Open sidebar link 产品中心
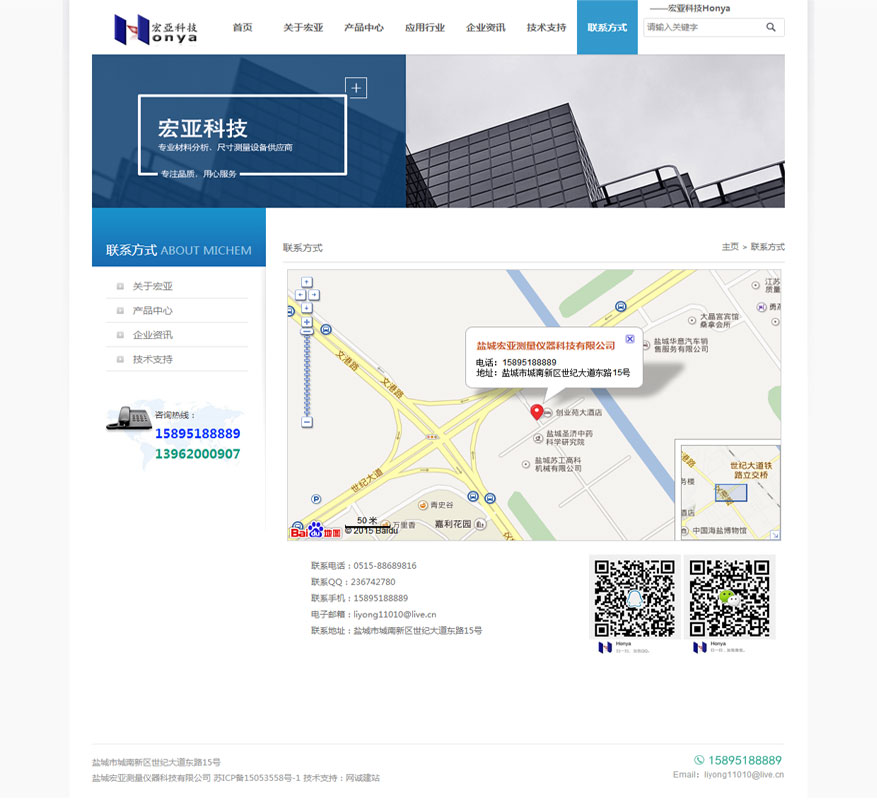 pyautogui.click(x=152, y=310)
